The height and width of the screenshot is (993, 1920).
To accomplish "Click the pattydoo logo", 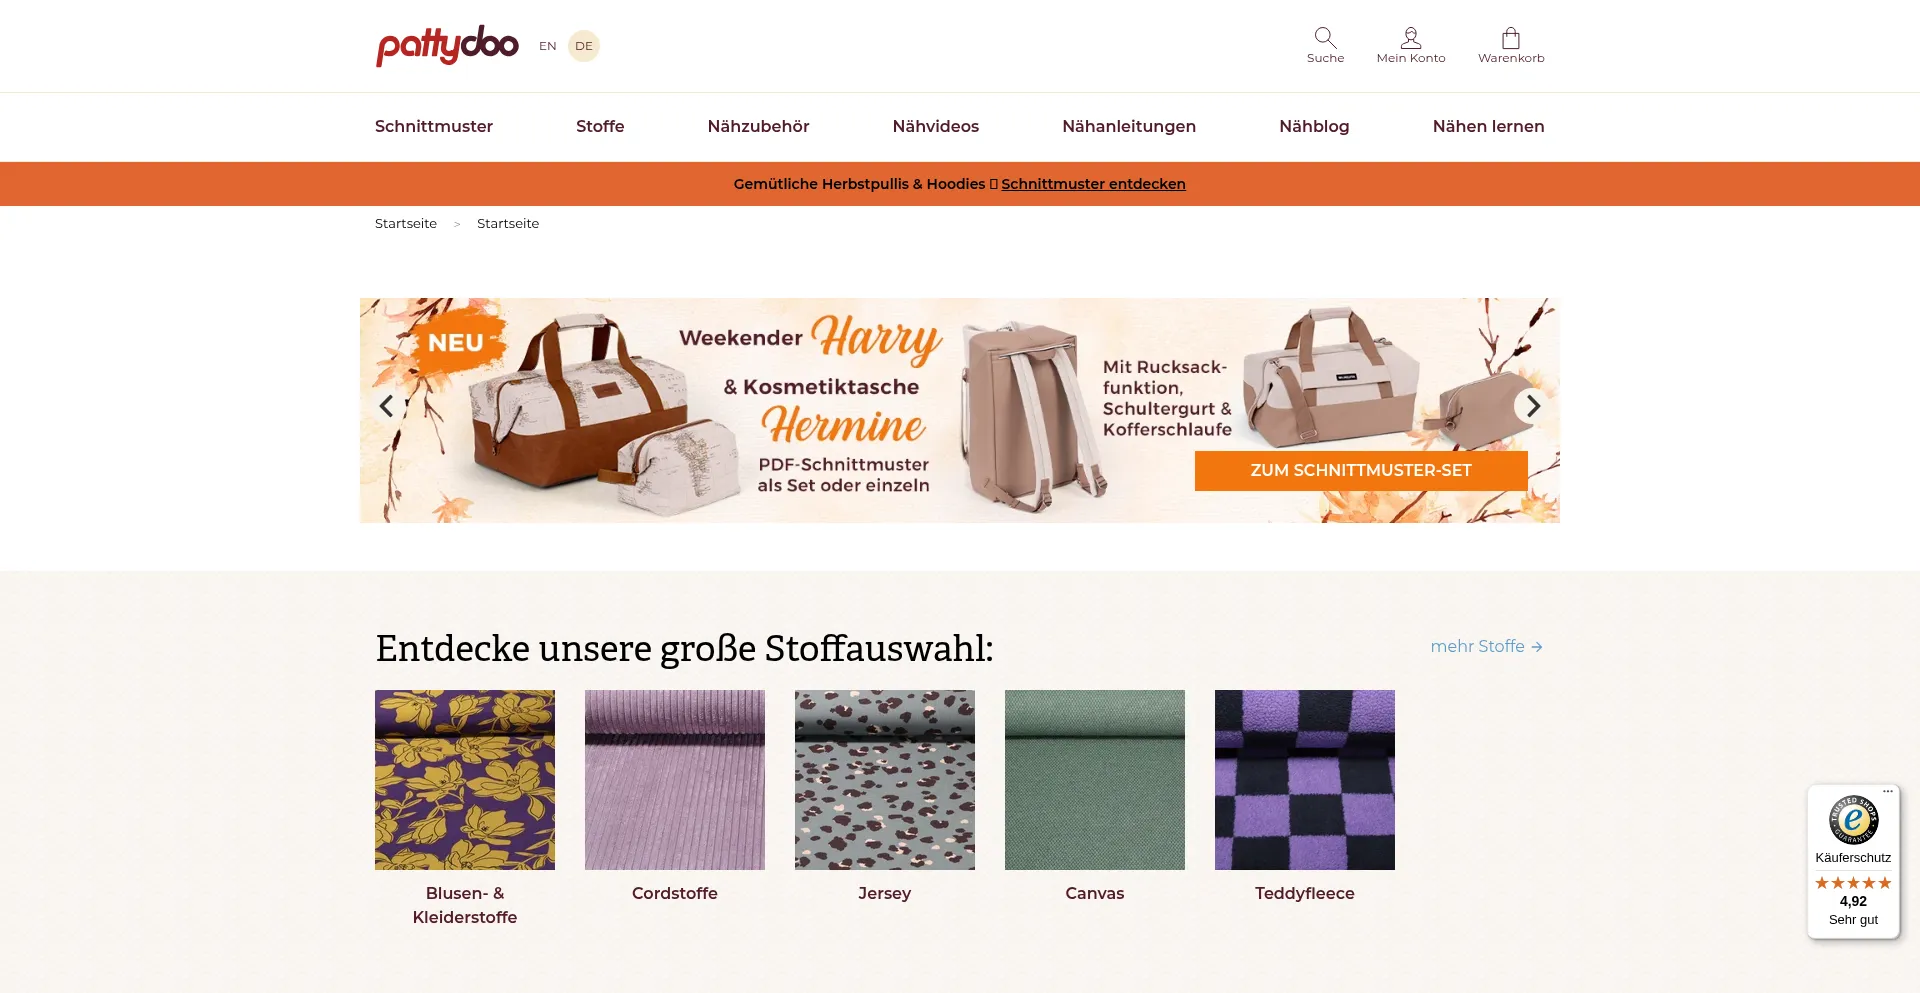I will click(x=447, y=46).
